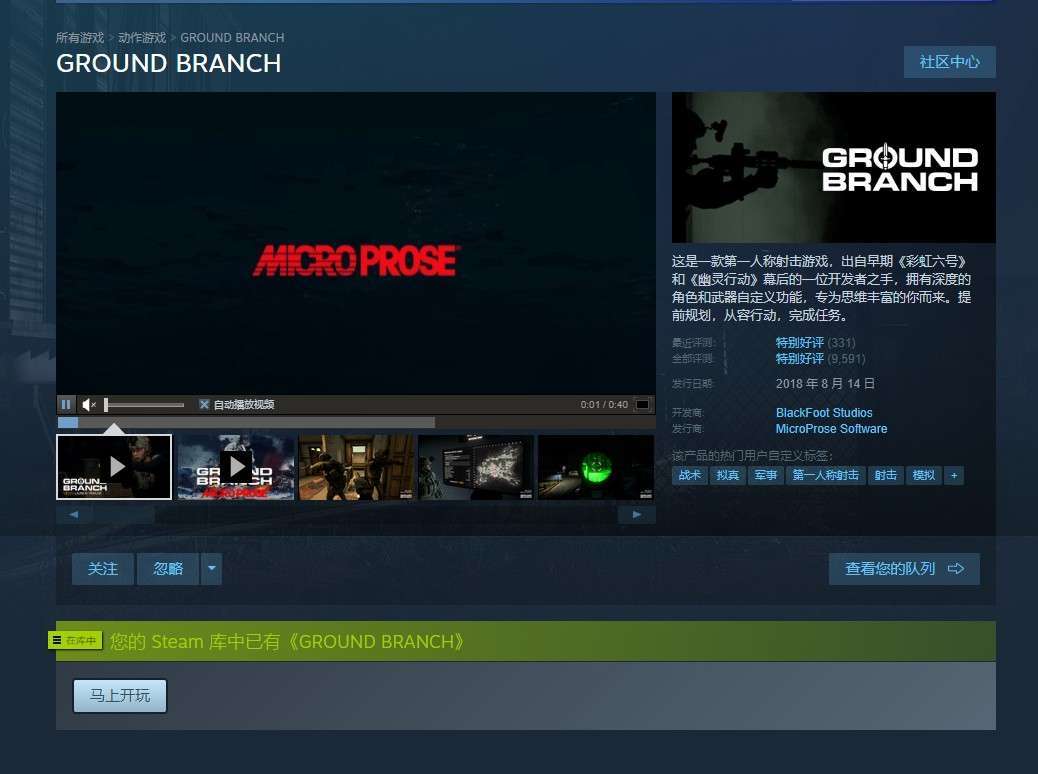Select the 第一人称射击 tag
The height and width of the screenshot is (774, 1038).
tap(826, 475)
